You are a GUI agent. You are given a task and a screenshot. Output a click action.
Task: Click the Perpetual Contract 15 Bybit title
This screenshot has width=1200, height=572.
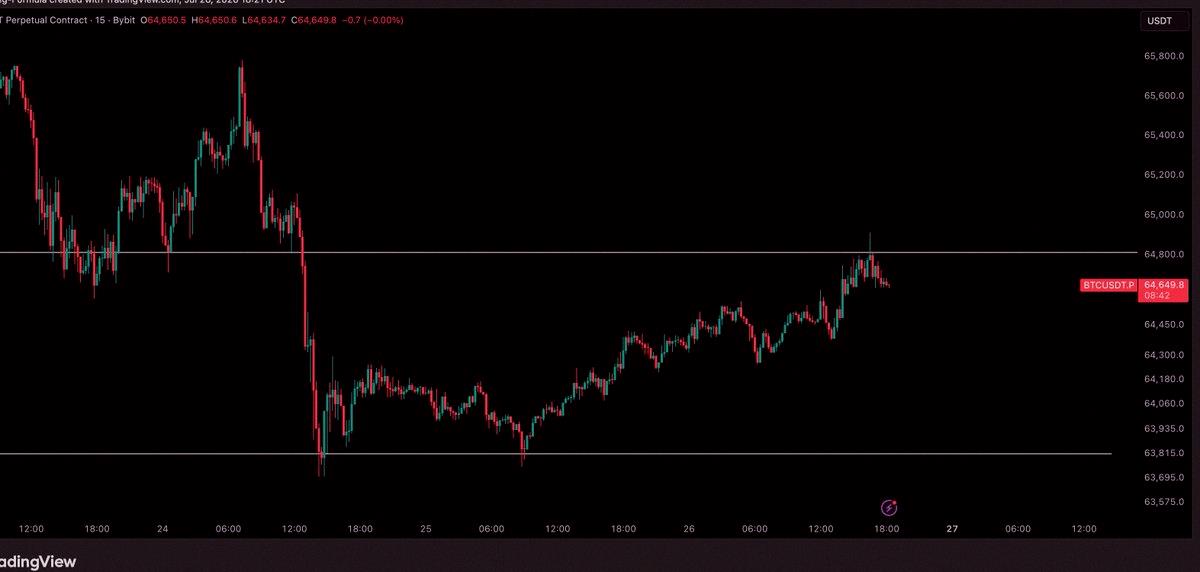pyautogui.click(x=68, y=19)
